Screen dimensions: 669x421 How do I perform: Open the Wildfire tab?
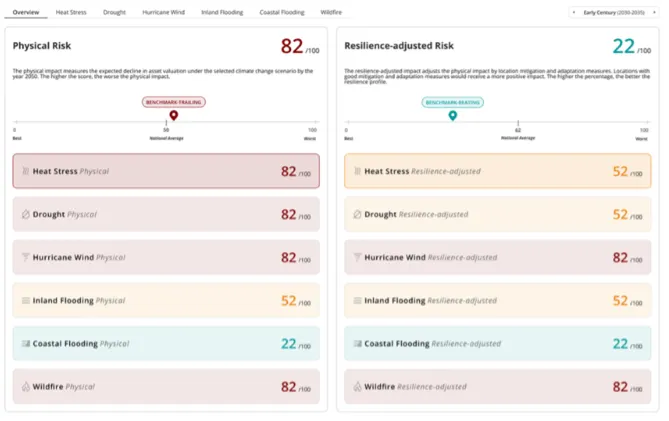[x=331, y=12]
